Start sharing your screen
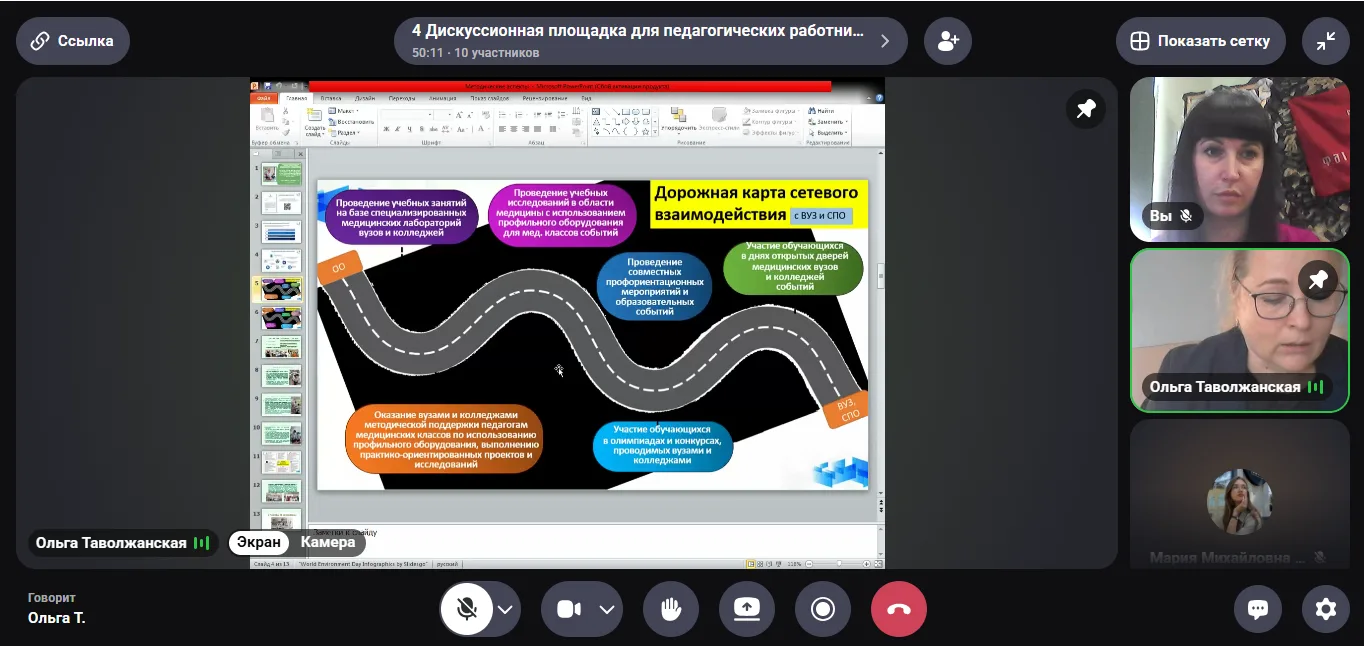The height and width of the screenshot is (646, 1364). (x=747, y=609)
